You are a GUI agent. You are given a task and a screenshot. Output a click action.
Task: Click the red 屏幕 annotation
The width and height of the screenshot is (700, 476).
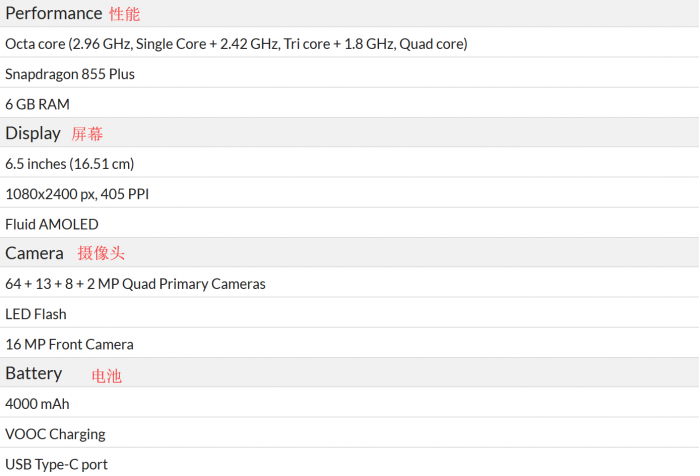click(x=87, y=134)
